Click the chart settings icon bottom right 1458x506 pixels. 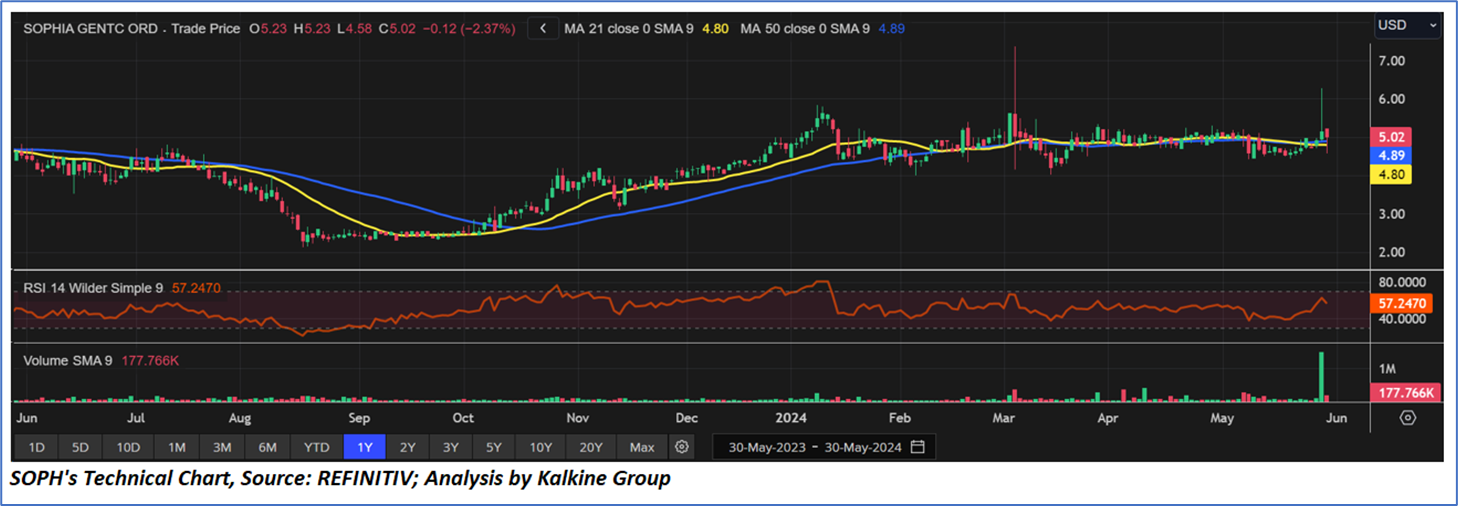(x=1408, y=418)
